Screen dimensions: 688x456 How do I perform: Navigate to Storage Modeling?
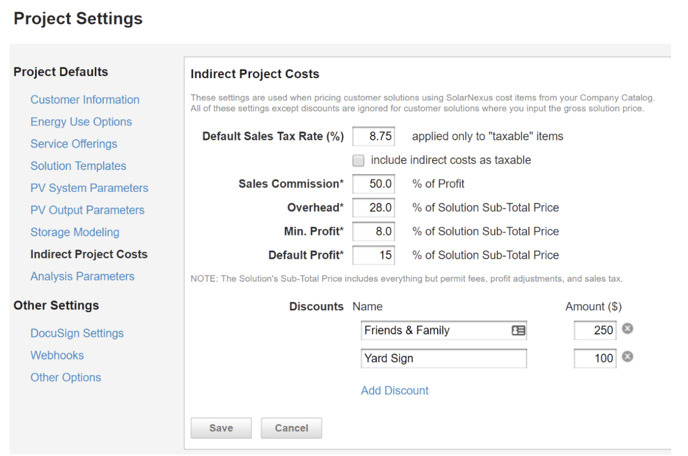(x=75, y=232)
